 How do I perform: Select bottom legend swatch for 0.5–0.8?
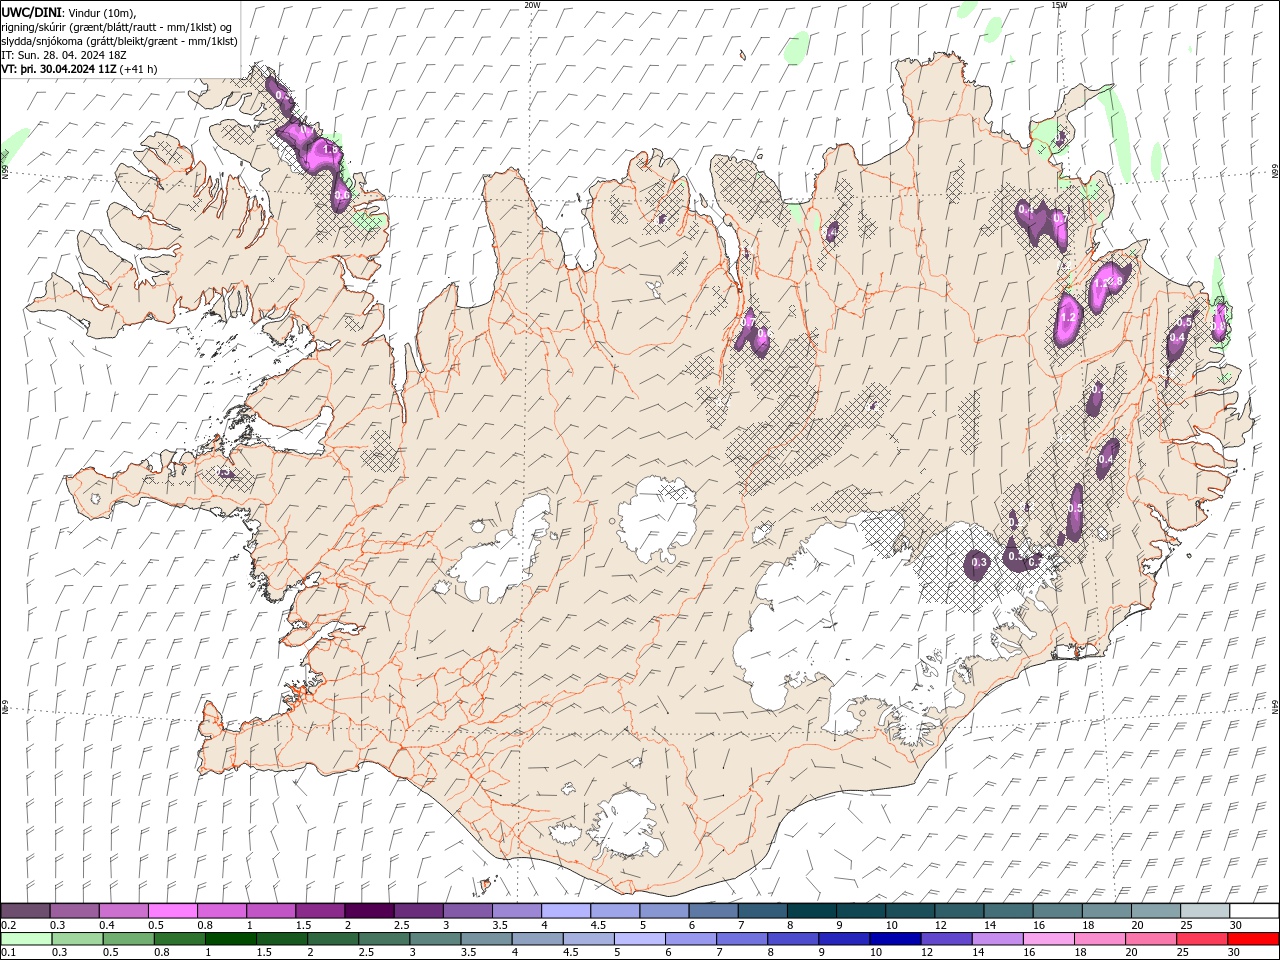[128, 939]
